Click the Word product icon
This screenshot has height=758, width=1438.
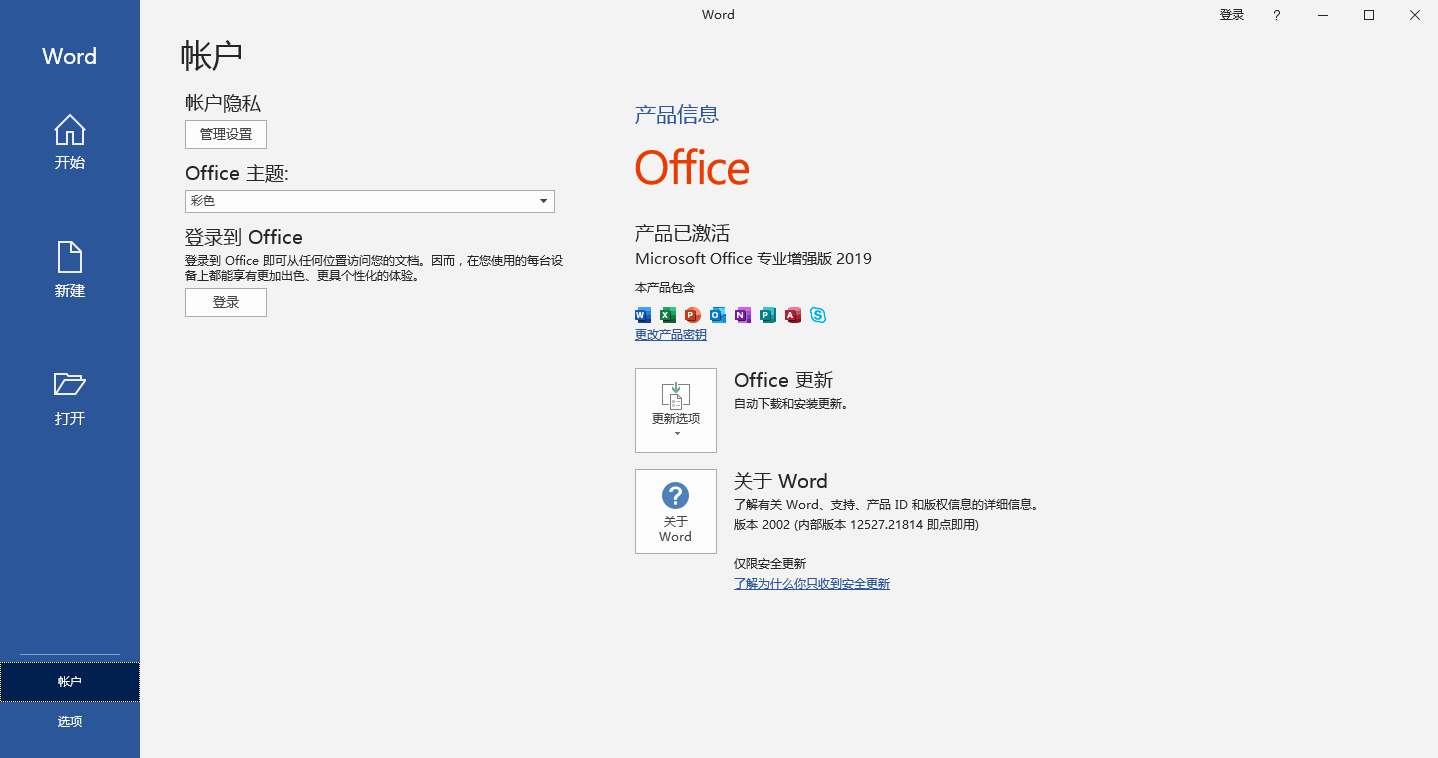click(x=643, y=315)
